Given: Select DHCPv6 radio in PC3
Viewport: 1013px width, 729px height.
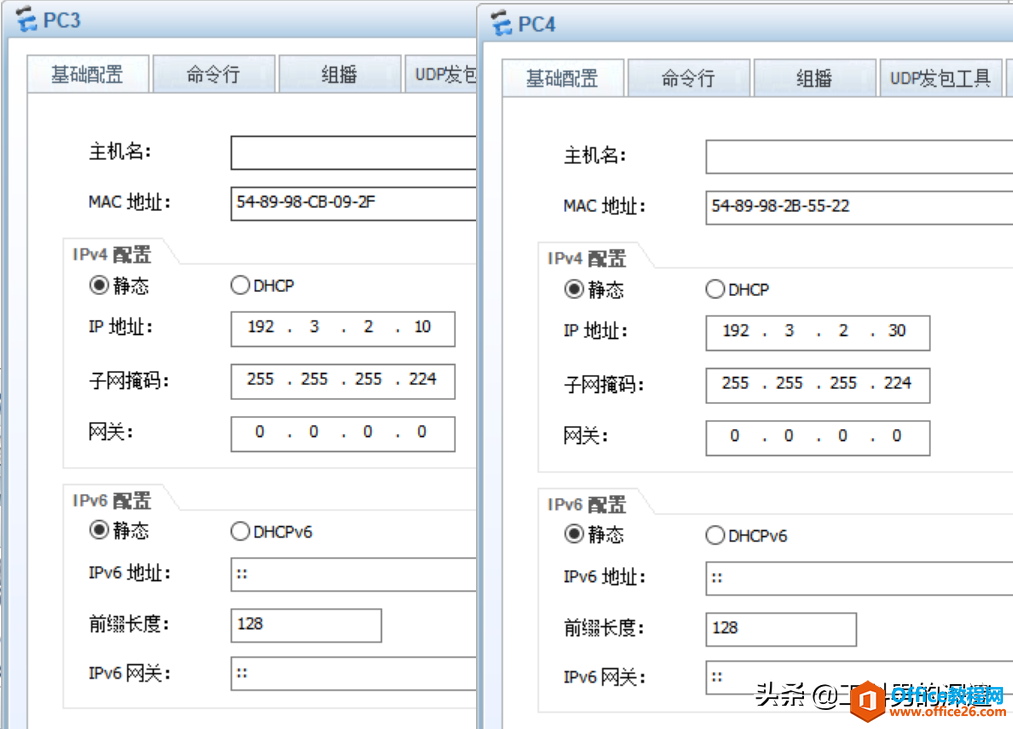Looking at the screenshot, I should (240, 531).
